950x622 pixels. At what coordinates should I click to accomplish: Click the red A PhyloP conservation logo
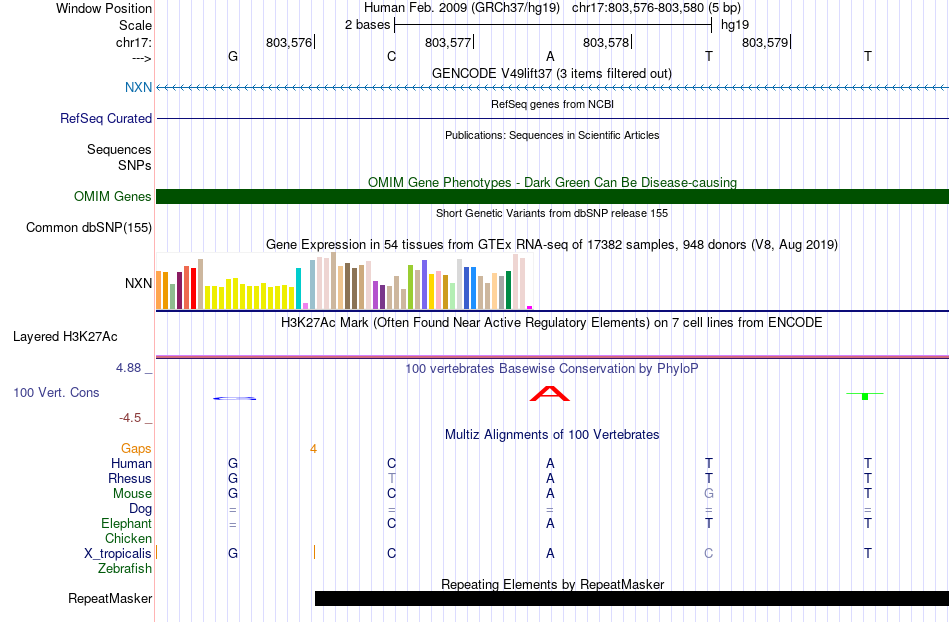[550, 394]
